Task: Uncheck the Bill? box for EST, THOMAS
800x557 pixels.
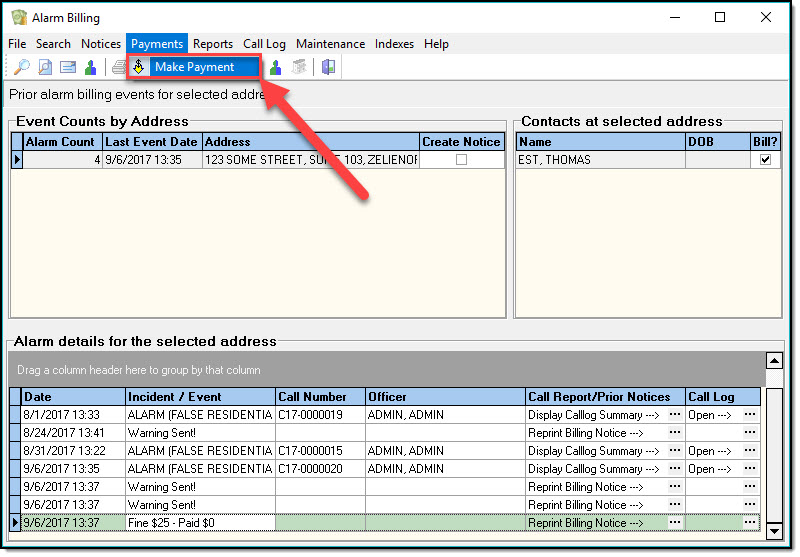Action: click(765, 160)
